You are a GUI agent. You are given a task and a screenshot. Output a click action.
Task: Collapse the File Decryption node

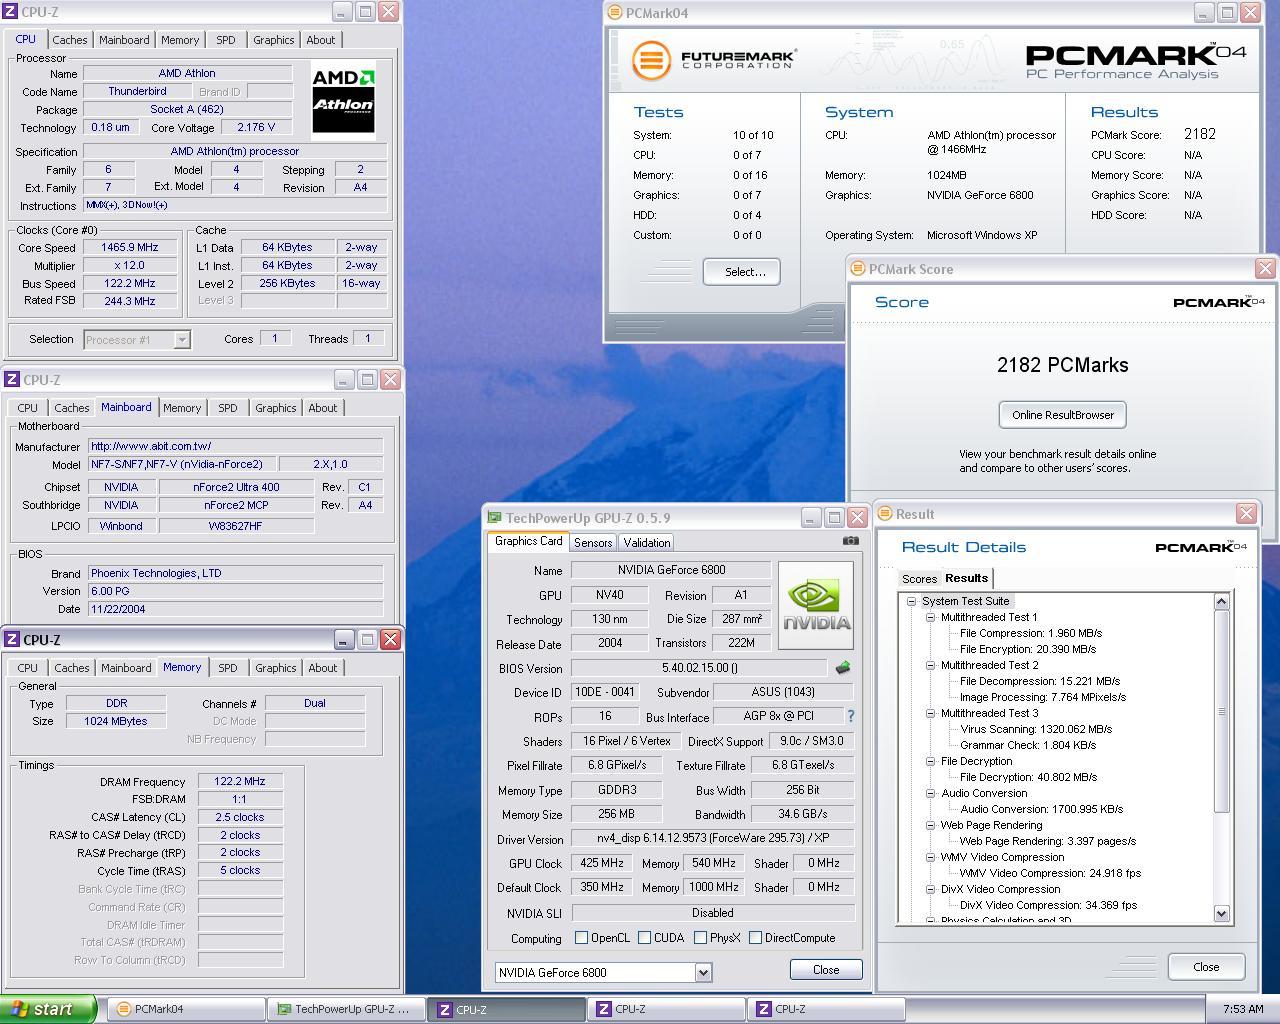pyautogui.click(x=930, y=761)
